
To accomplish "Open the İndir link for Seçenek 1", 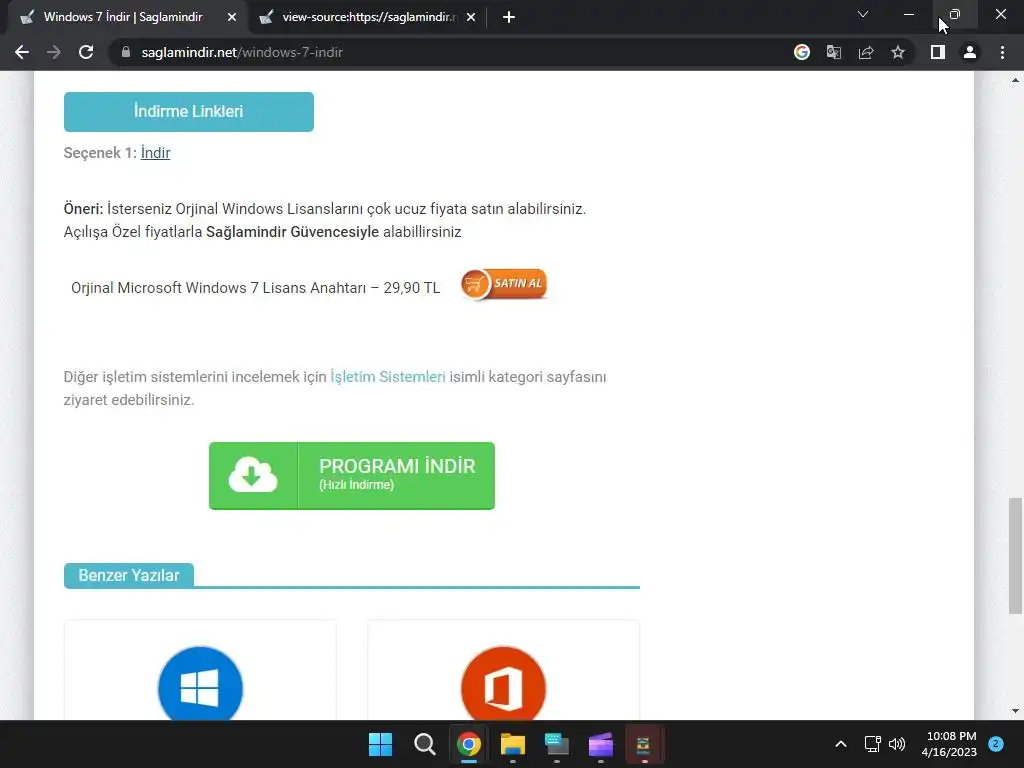I will tap(155, 153).
